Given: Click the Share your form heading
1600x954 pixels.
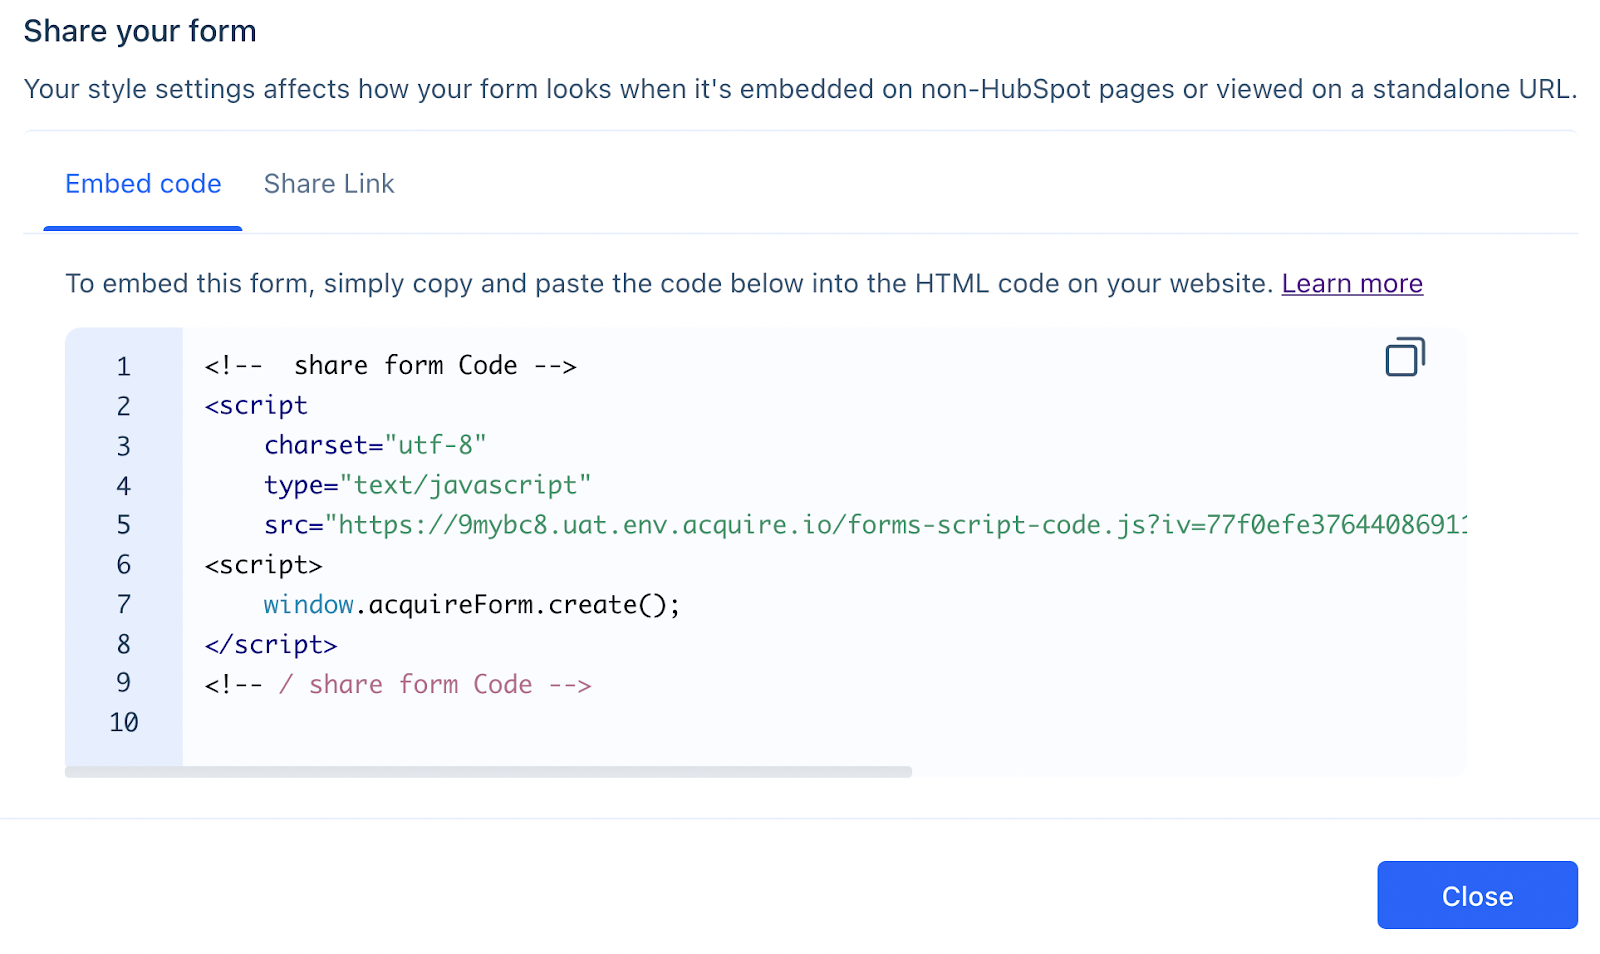Looking at the screenshot, I should point(140,31).
